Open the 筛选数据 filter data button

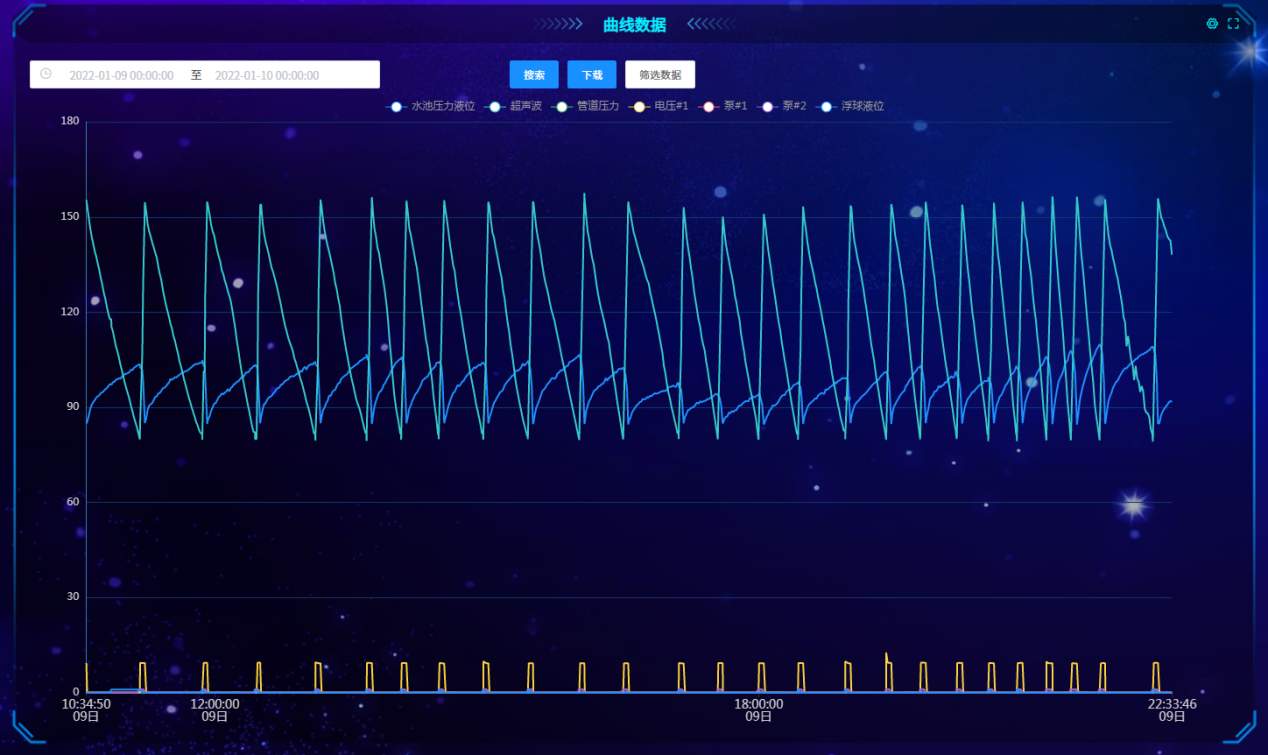[x=660, y=75]
